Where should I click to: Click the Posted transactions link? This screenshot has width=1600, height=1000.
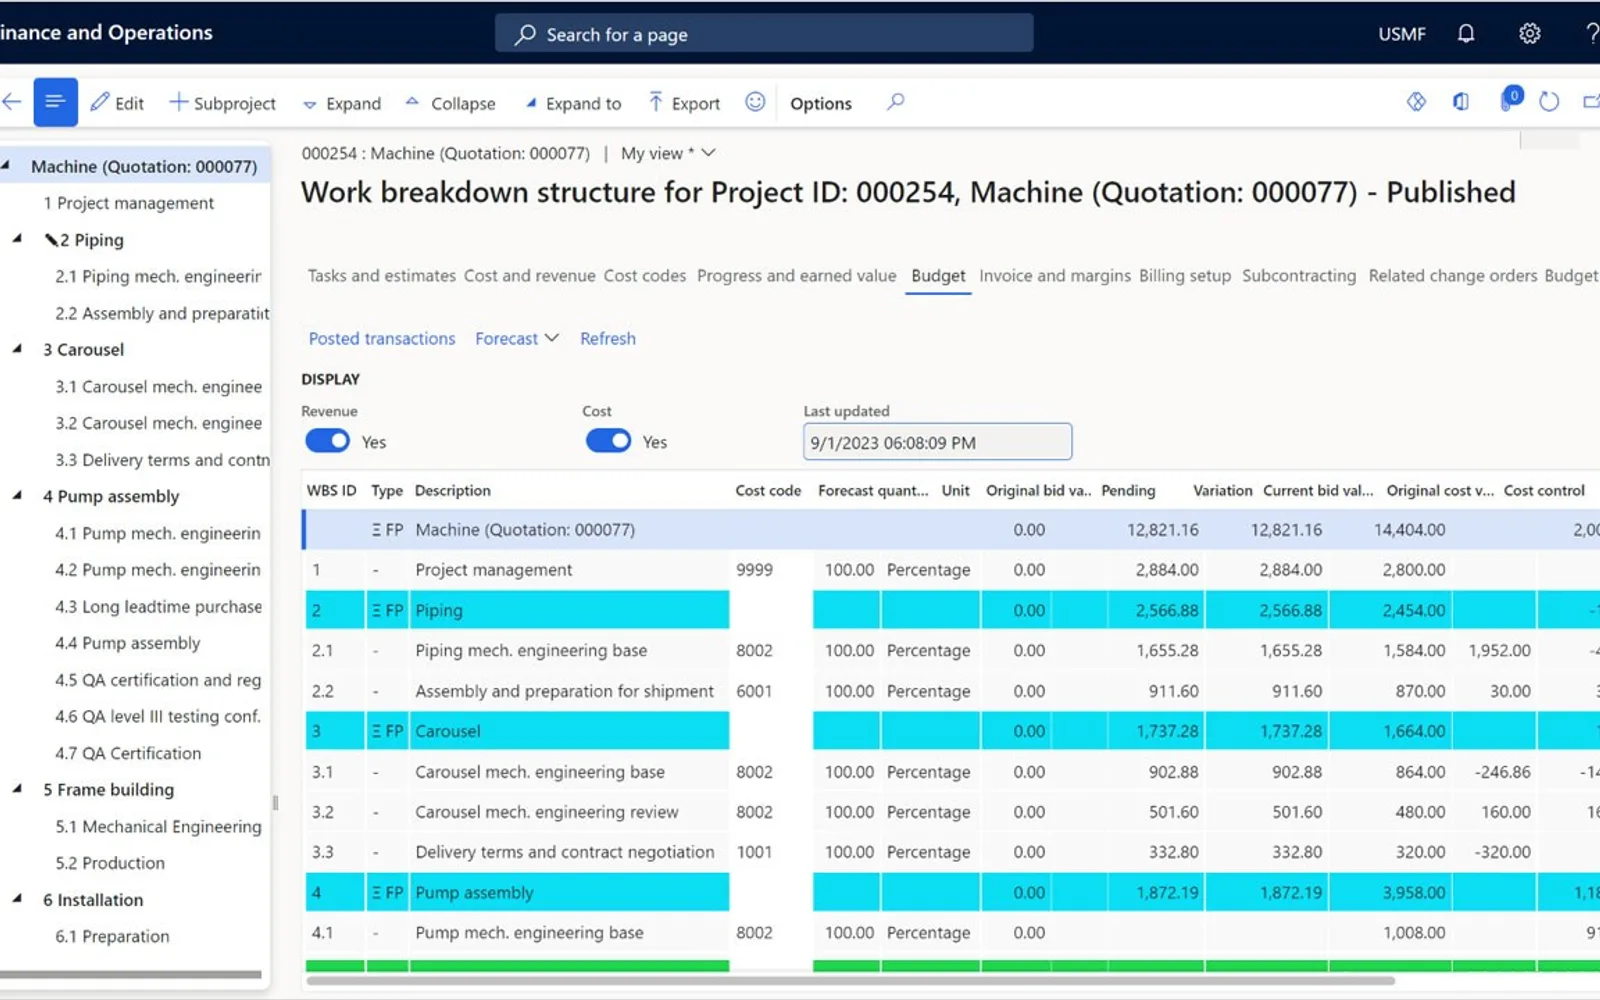382,339
